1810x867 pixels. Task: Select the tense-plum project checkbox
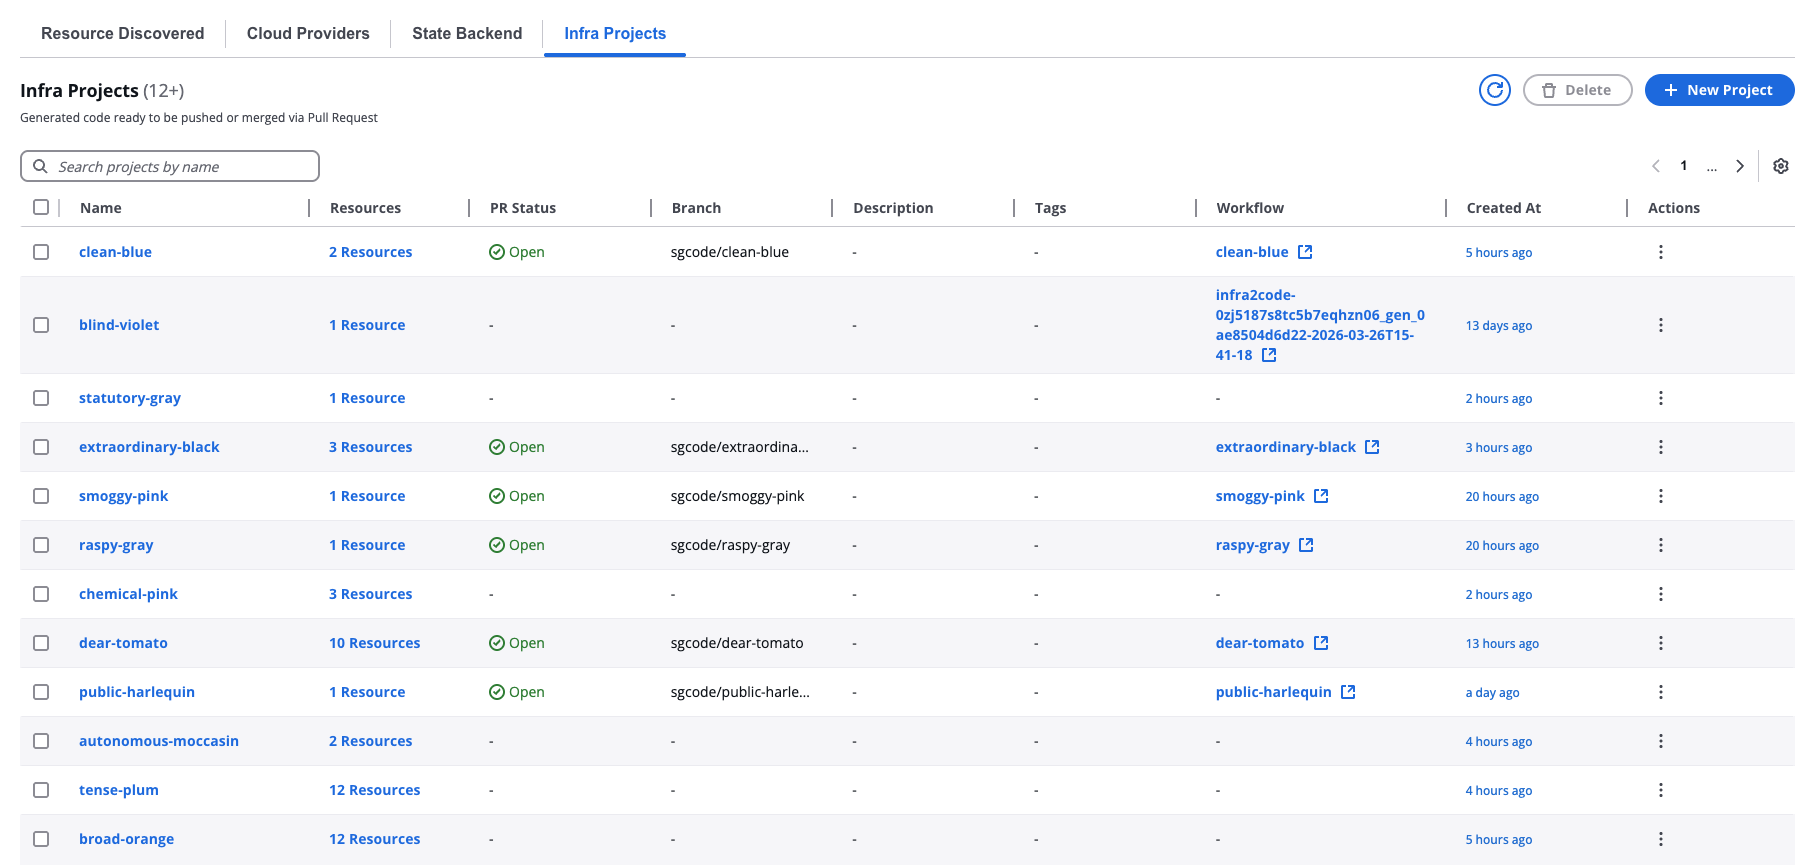click(x=41, y=790)
